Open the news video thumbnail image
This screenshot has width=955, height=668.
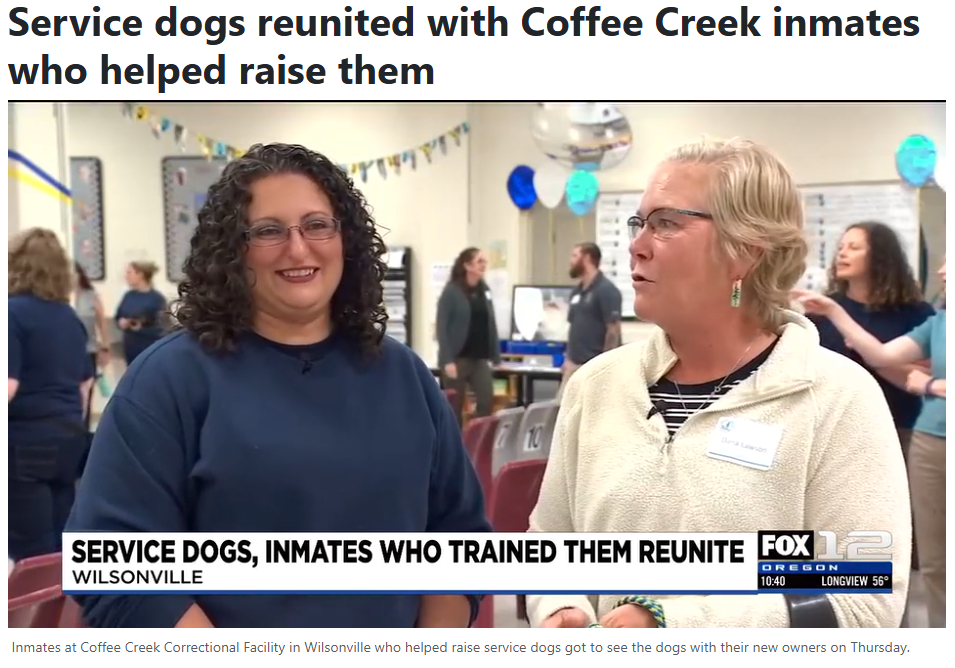tap(476, 365)
